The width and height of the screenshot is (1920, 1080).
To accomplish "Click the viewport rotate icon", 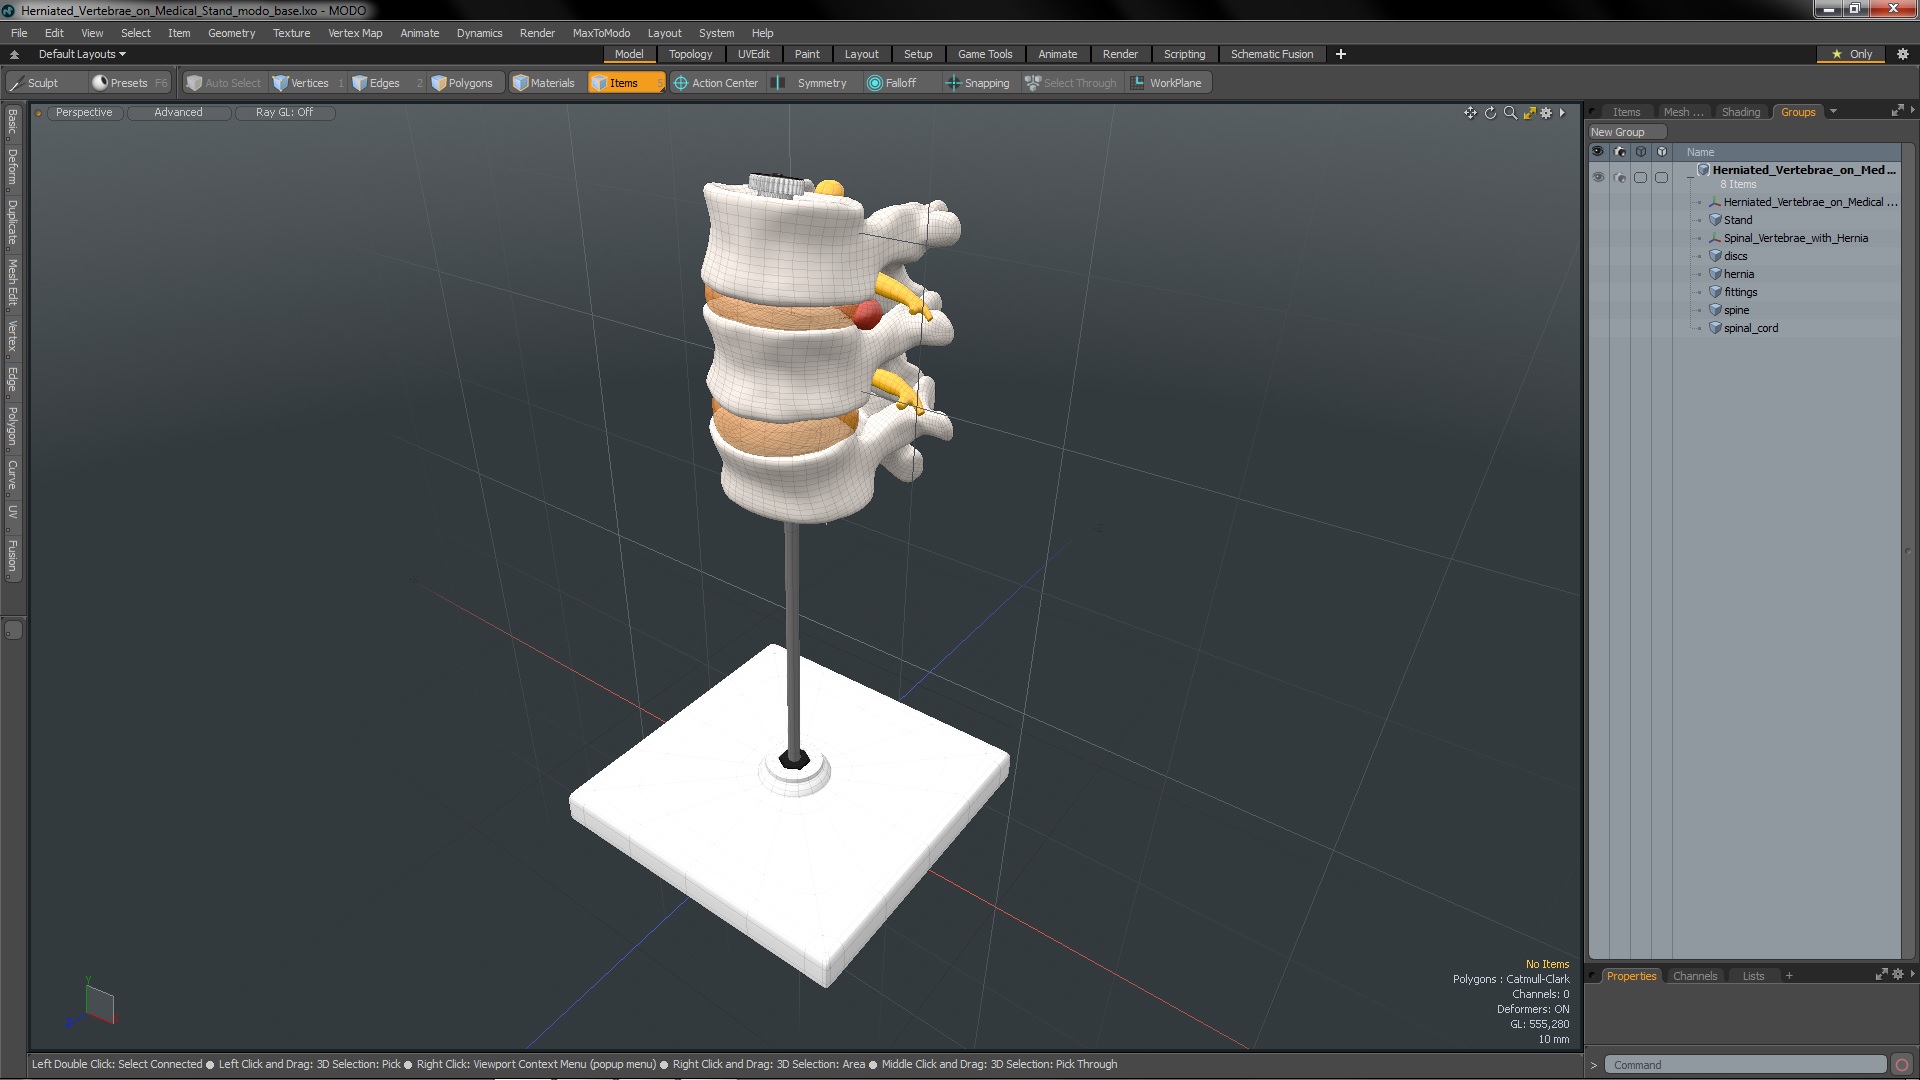I will 1490,113.
